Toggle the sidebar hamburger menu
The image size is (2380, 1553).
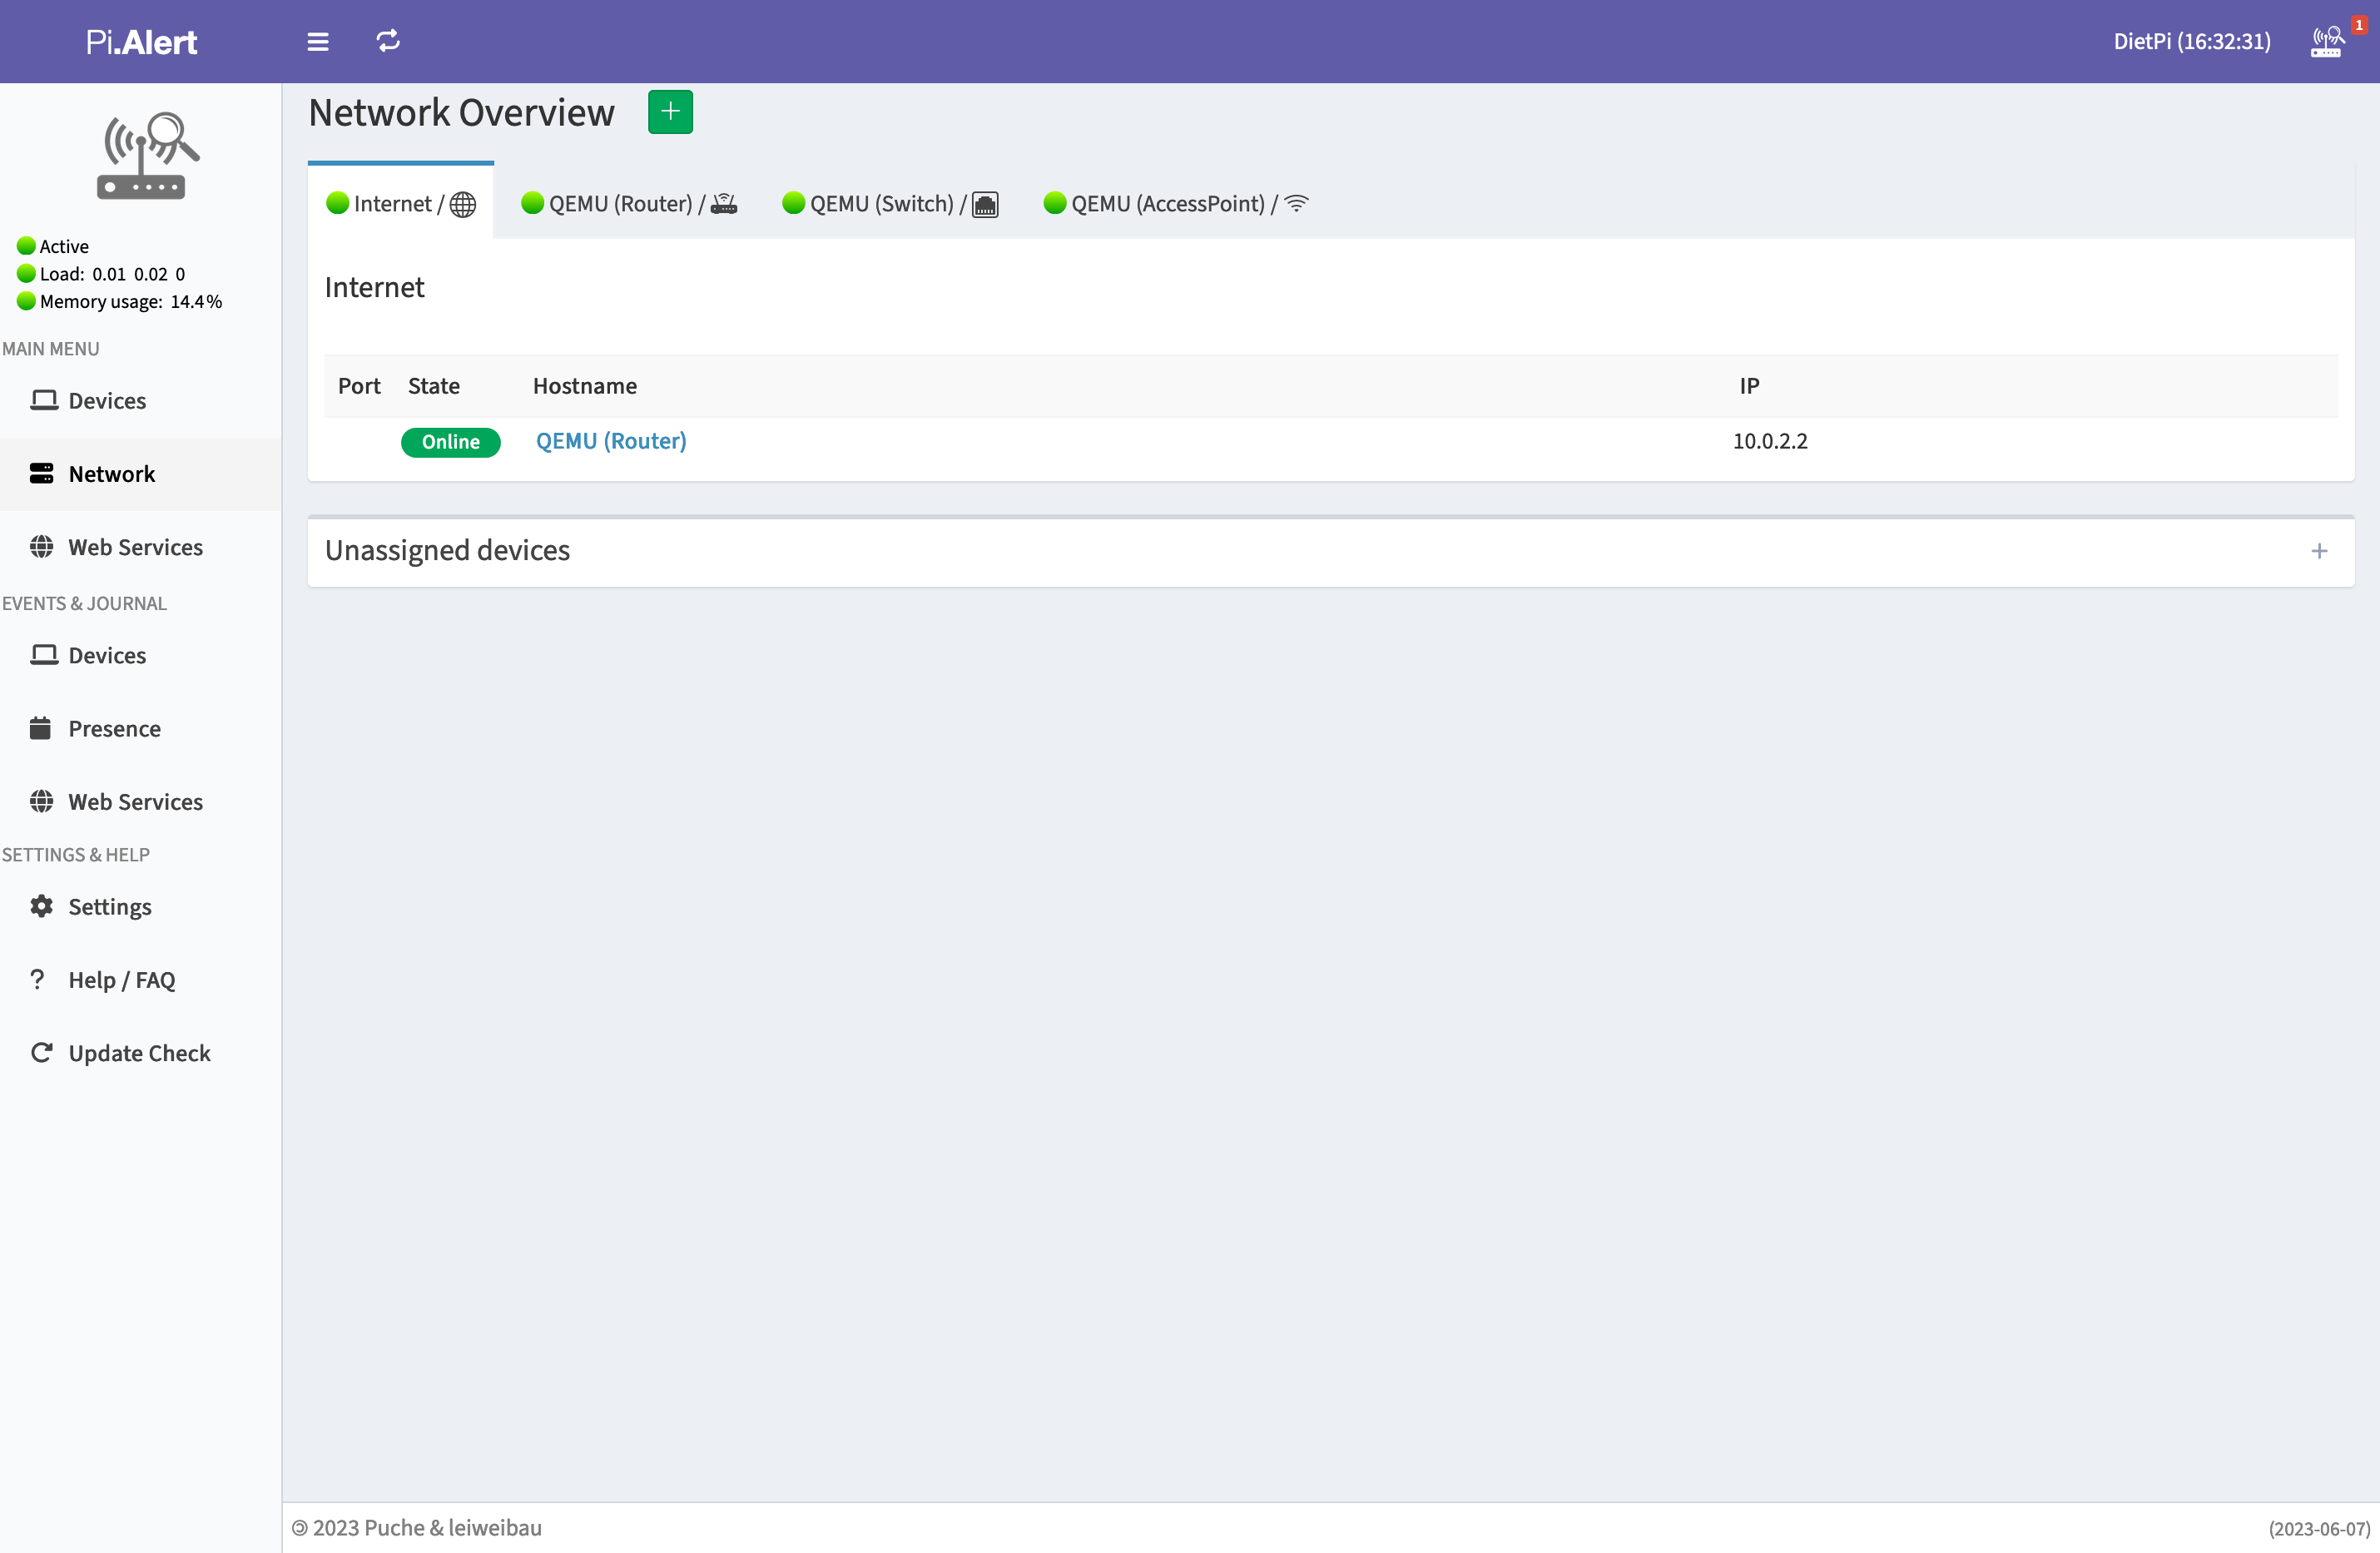[x=317, y=41]
